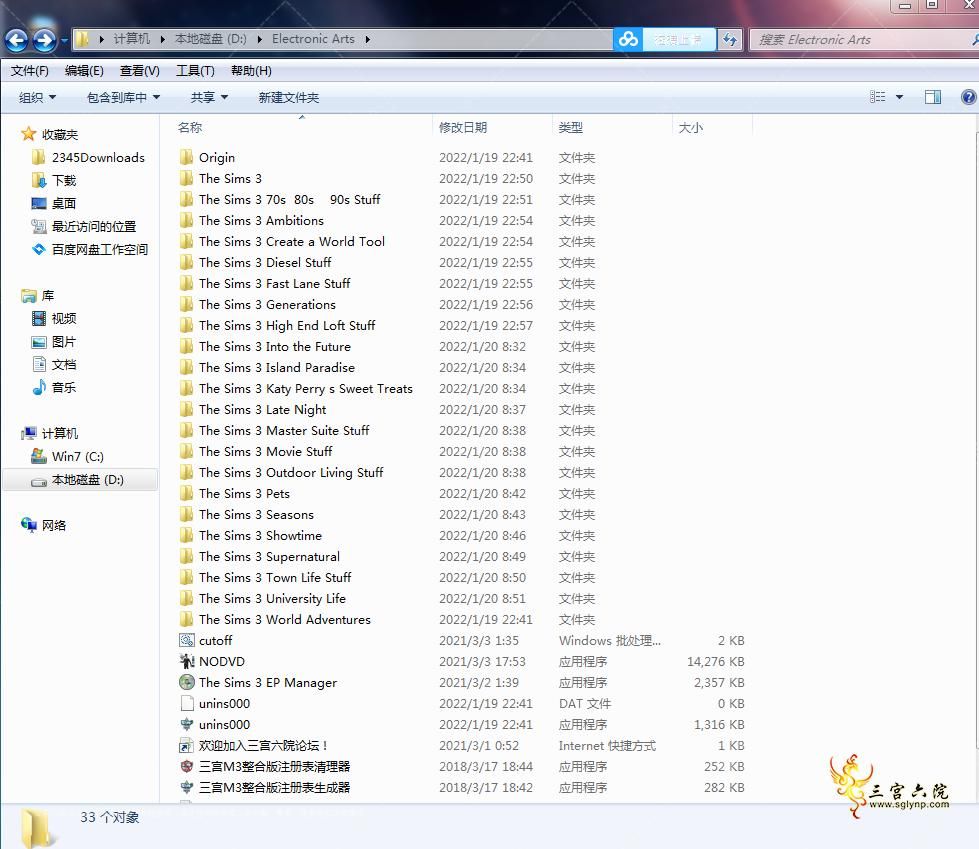Viewport: 979px width, 849px height.
Task: Open 文档 library in sidebar
Action: (64, 365)
